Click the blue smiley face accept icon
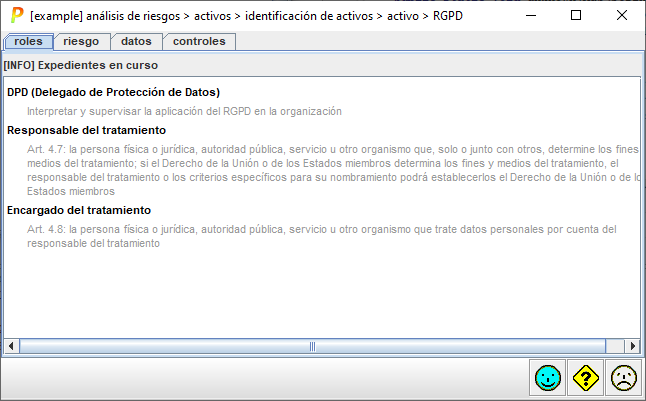 click(547, 378)
